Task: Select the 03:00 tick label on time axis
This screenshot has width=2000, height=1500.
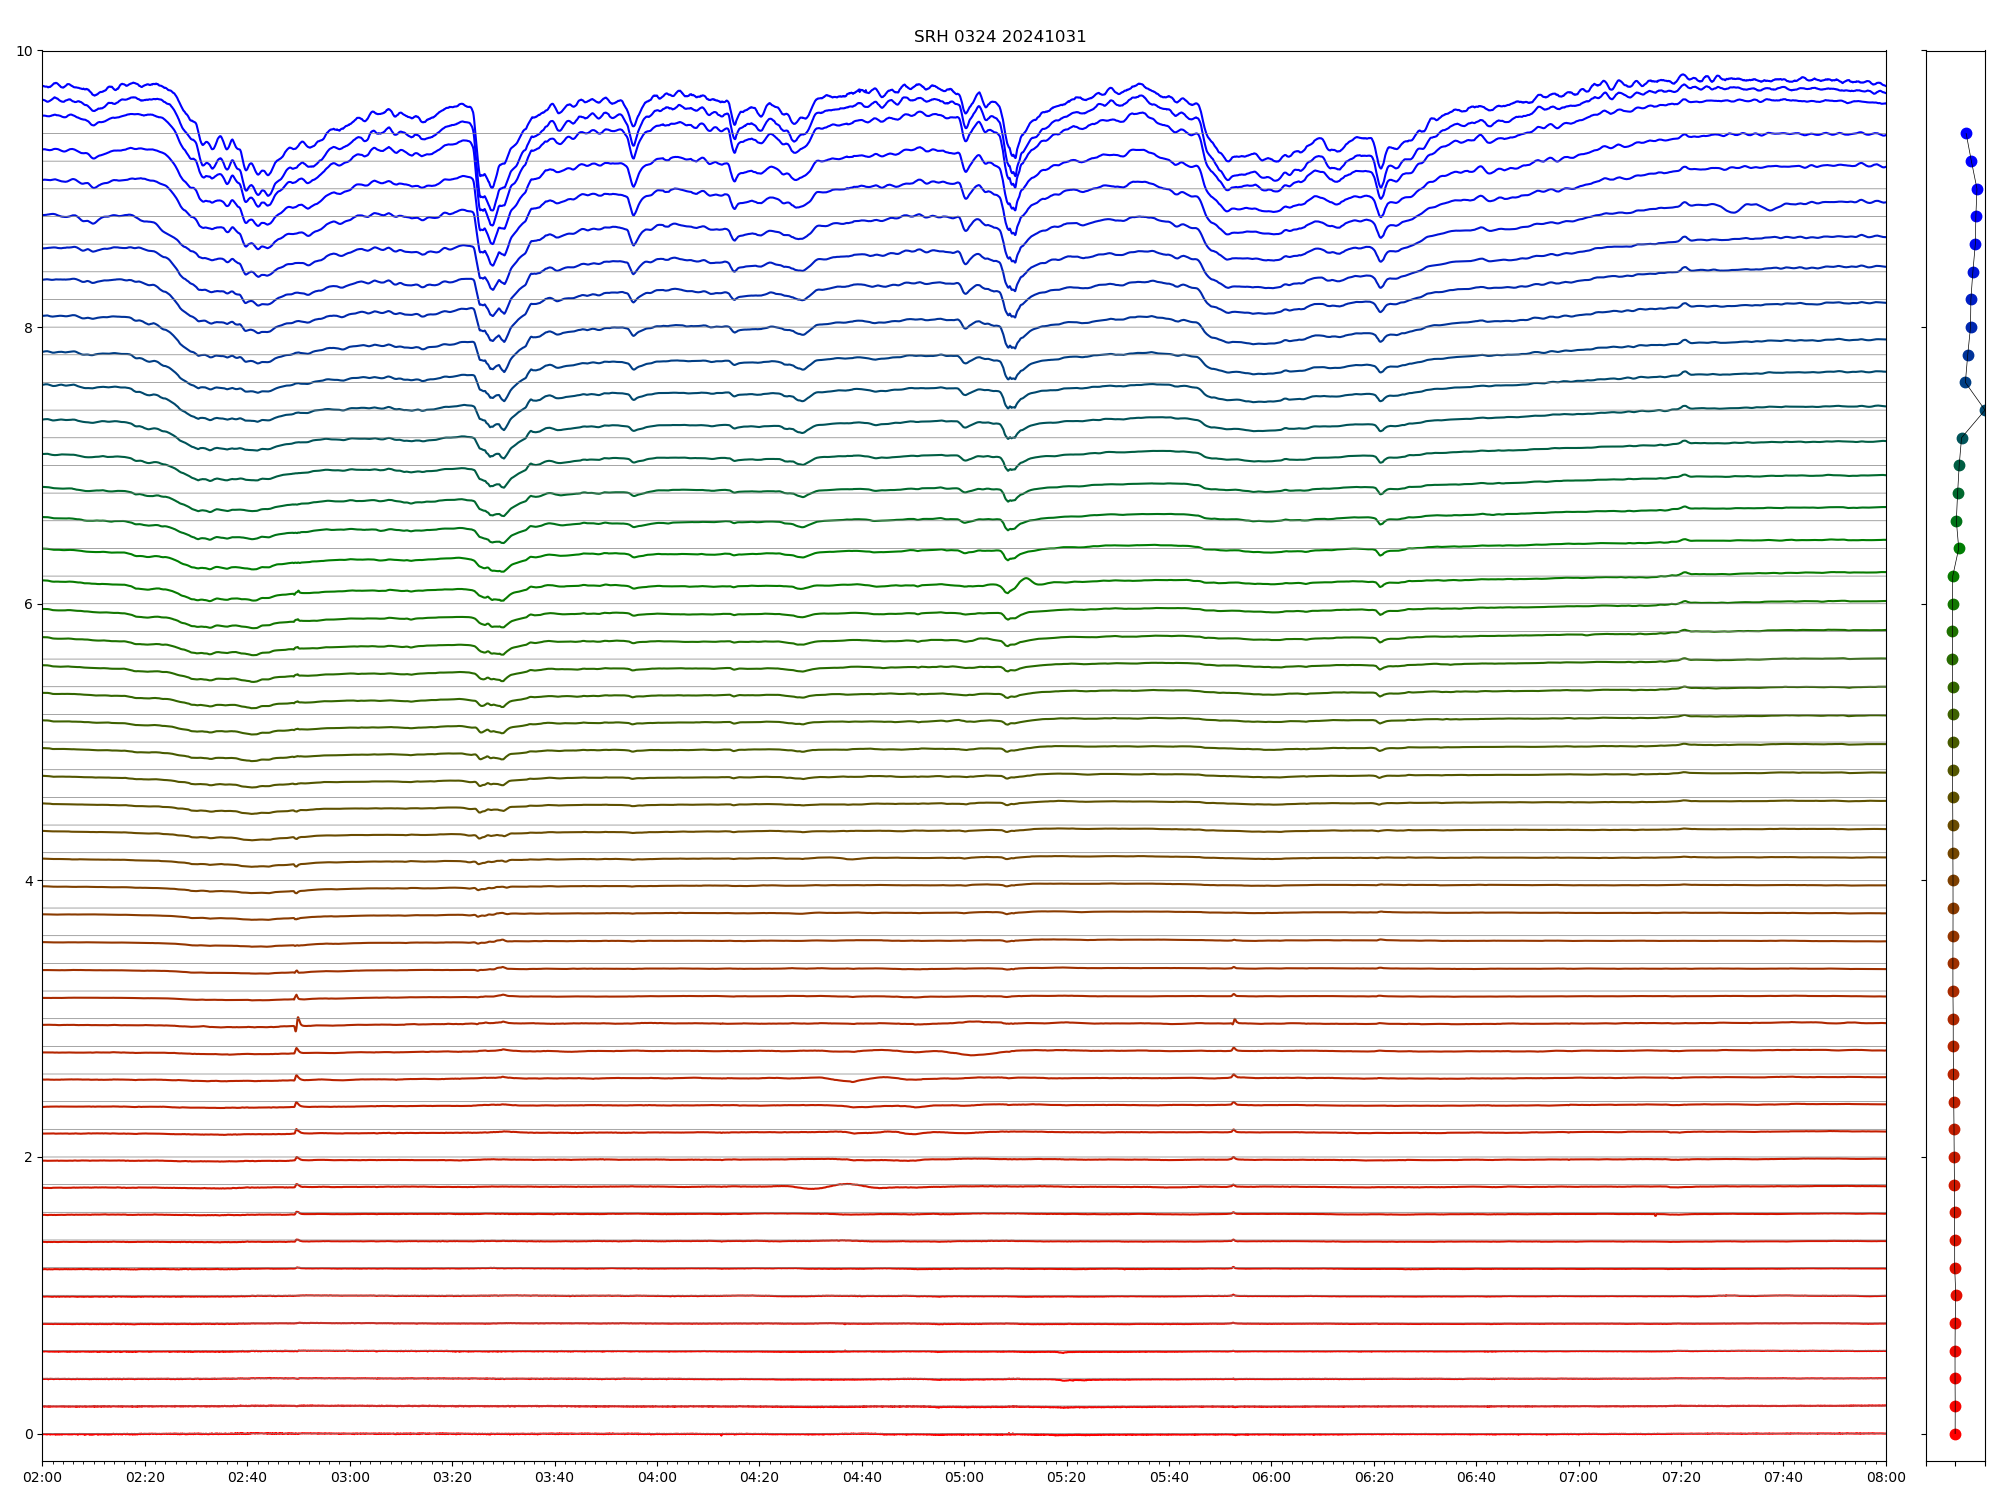Action: coord(350,1477)
